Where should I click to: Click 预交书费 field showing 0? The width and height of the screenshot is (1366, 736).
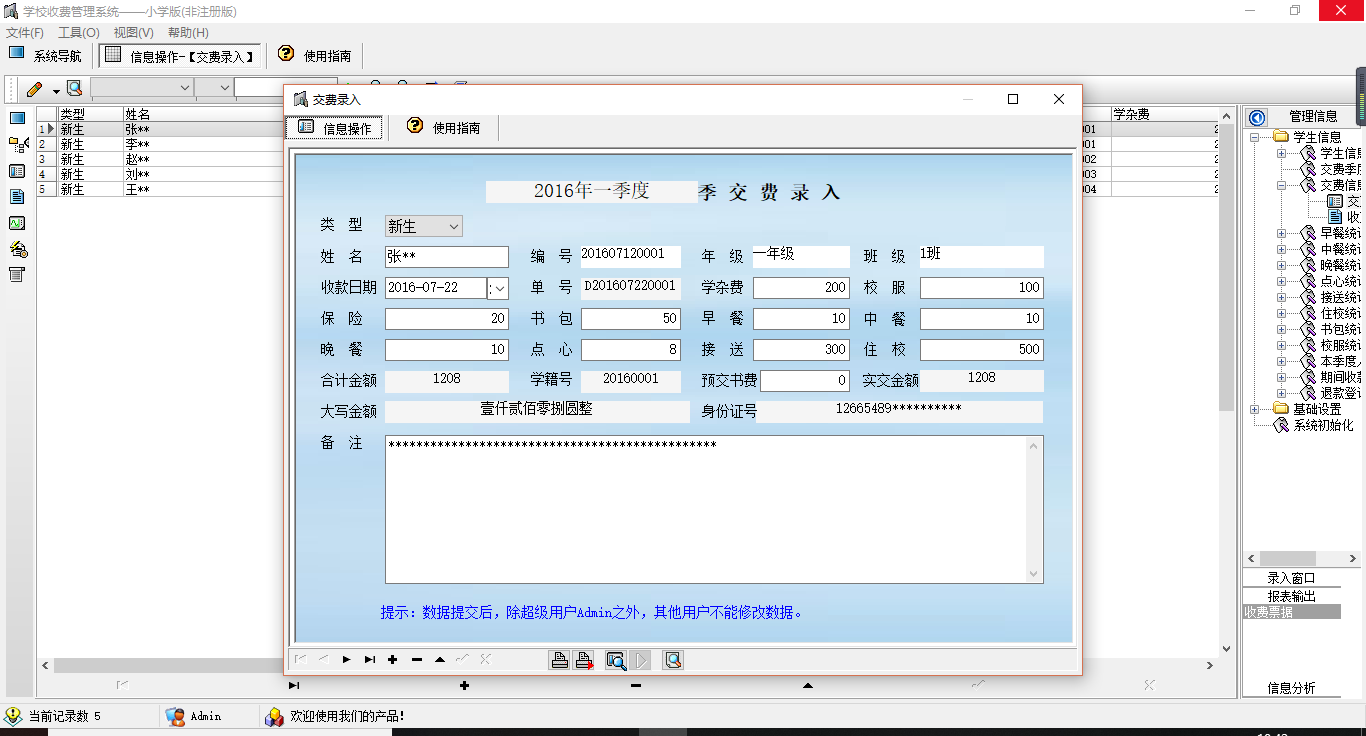coord(805,380)
